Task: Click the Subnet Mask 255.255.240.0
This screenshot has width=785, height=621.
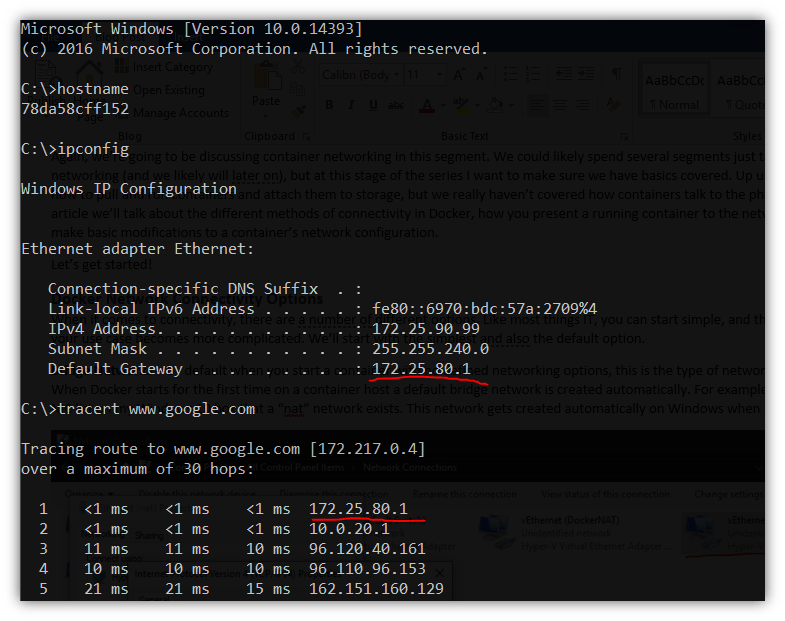Action: pos(431,349)
